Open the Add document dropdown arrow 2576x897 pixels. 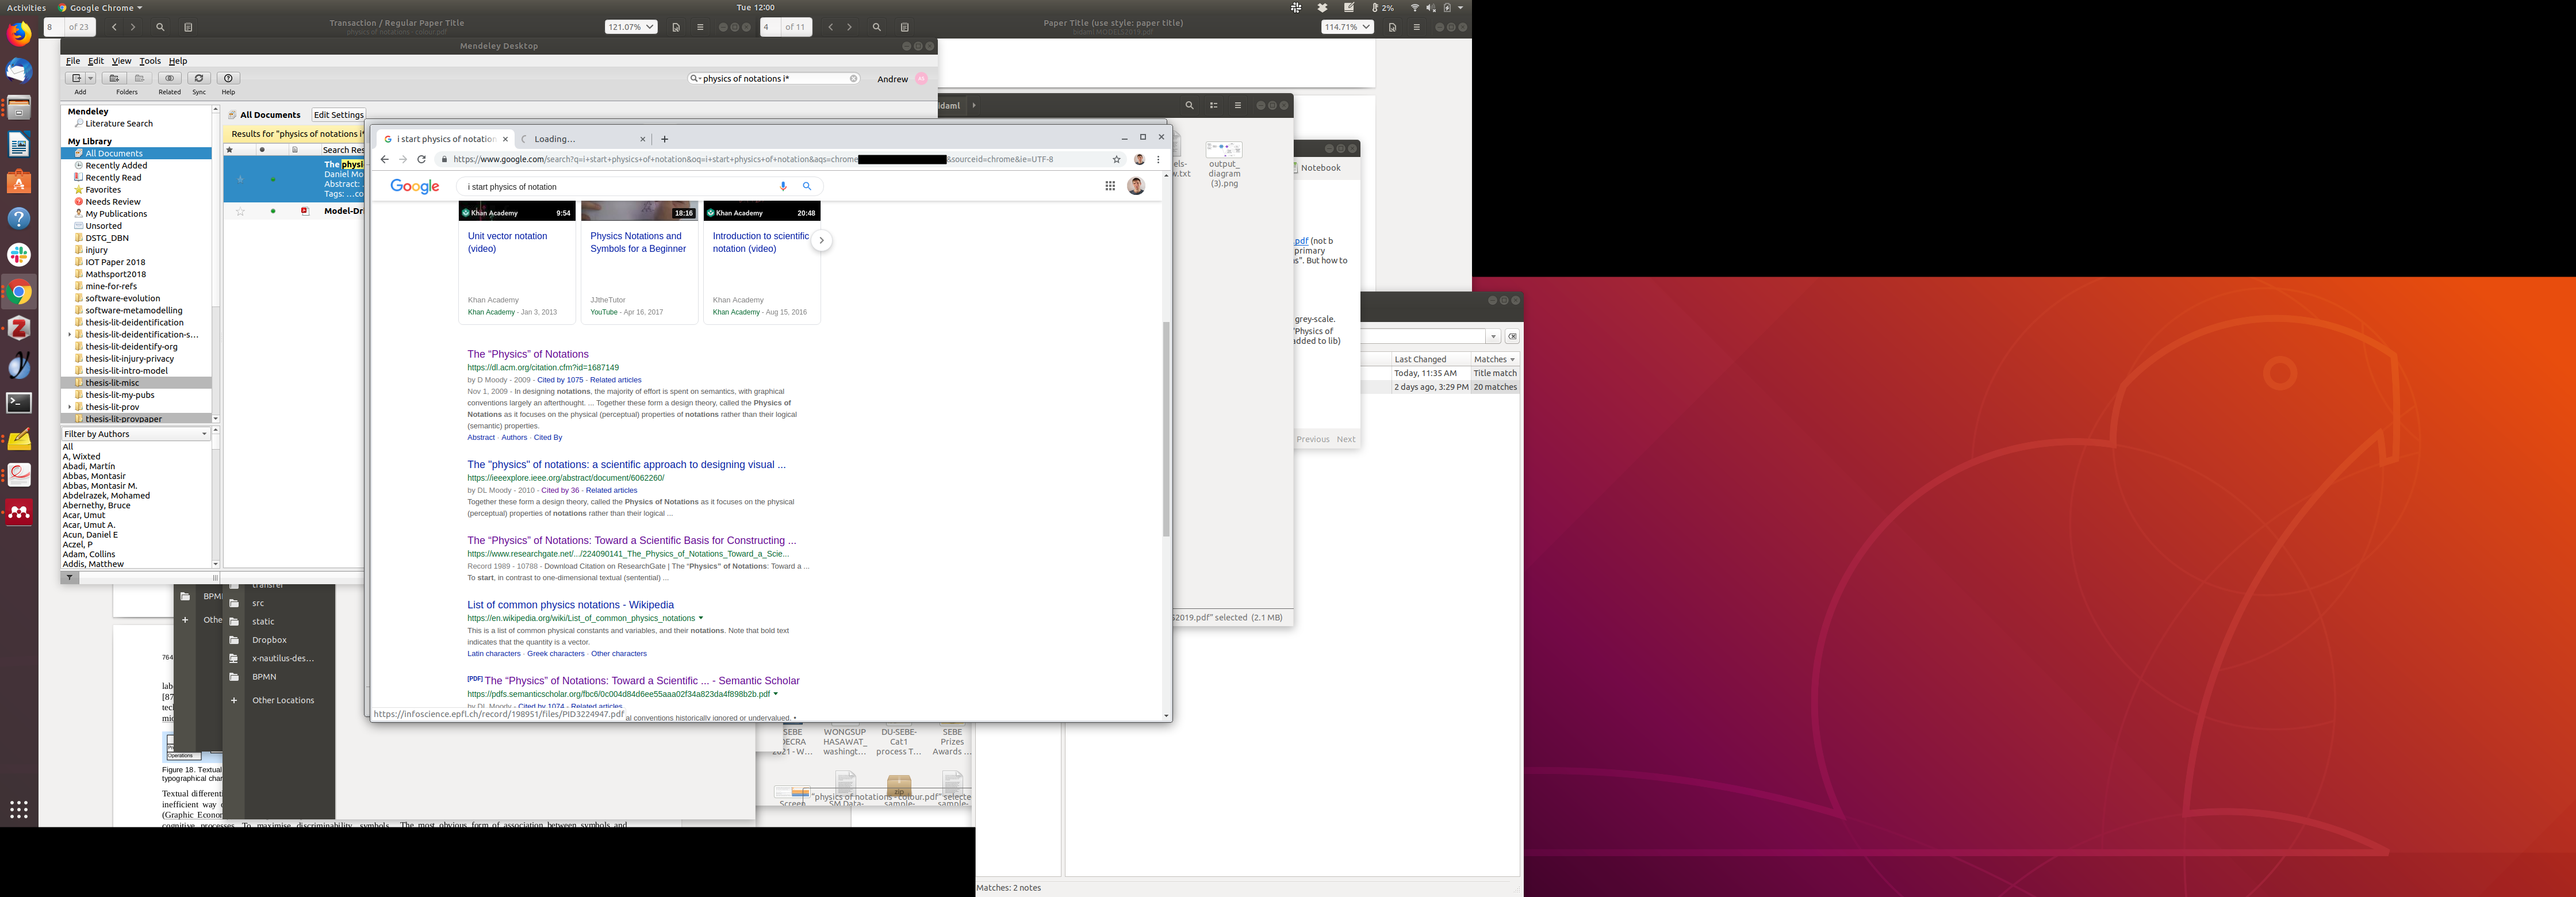90,78
